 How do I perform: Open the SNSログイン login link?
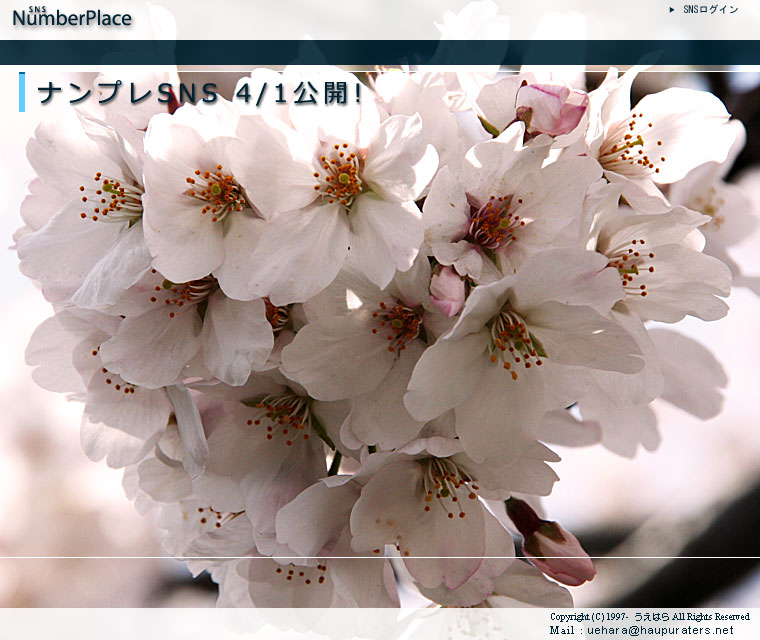tap(710, 10)
